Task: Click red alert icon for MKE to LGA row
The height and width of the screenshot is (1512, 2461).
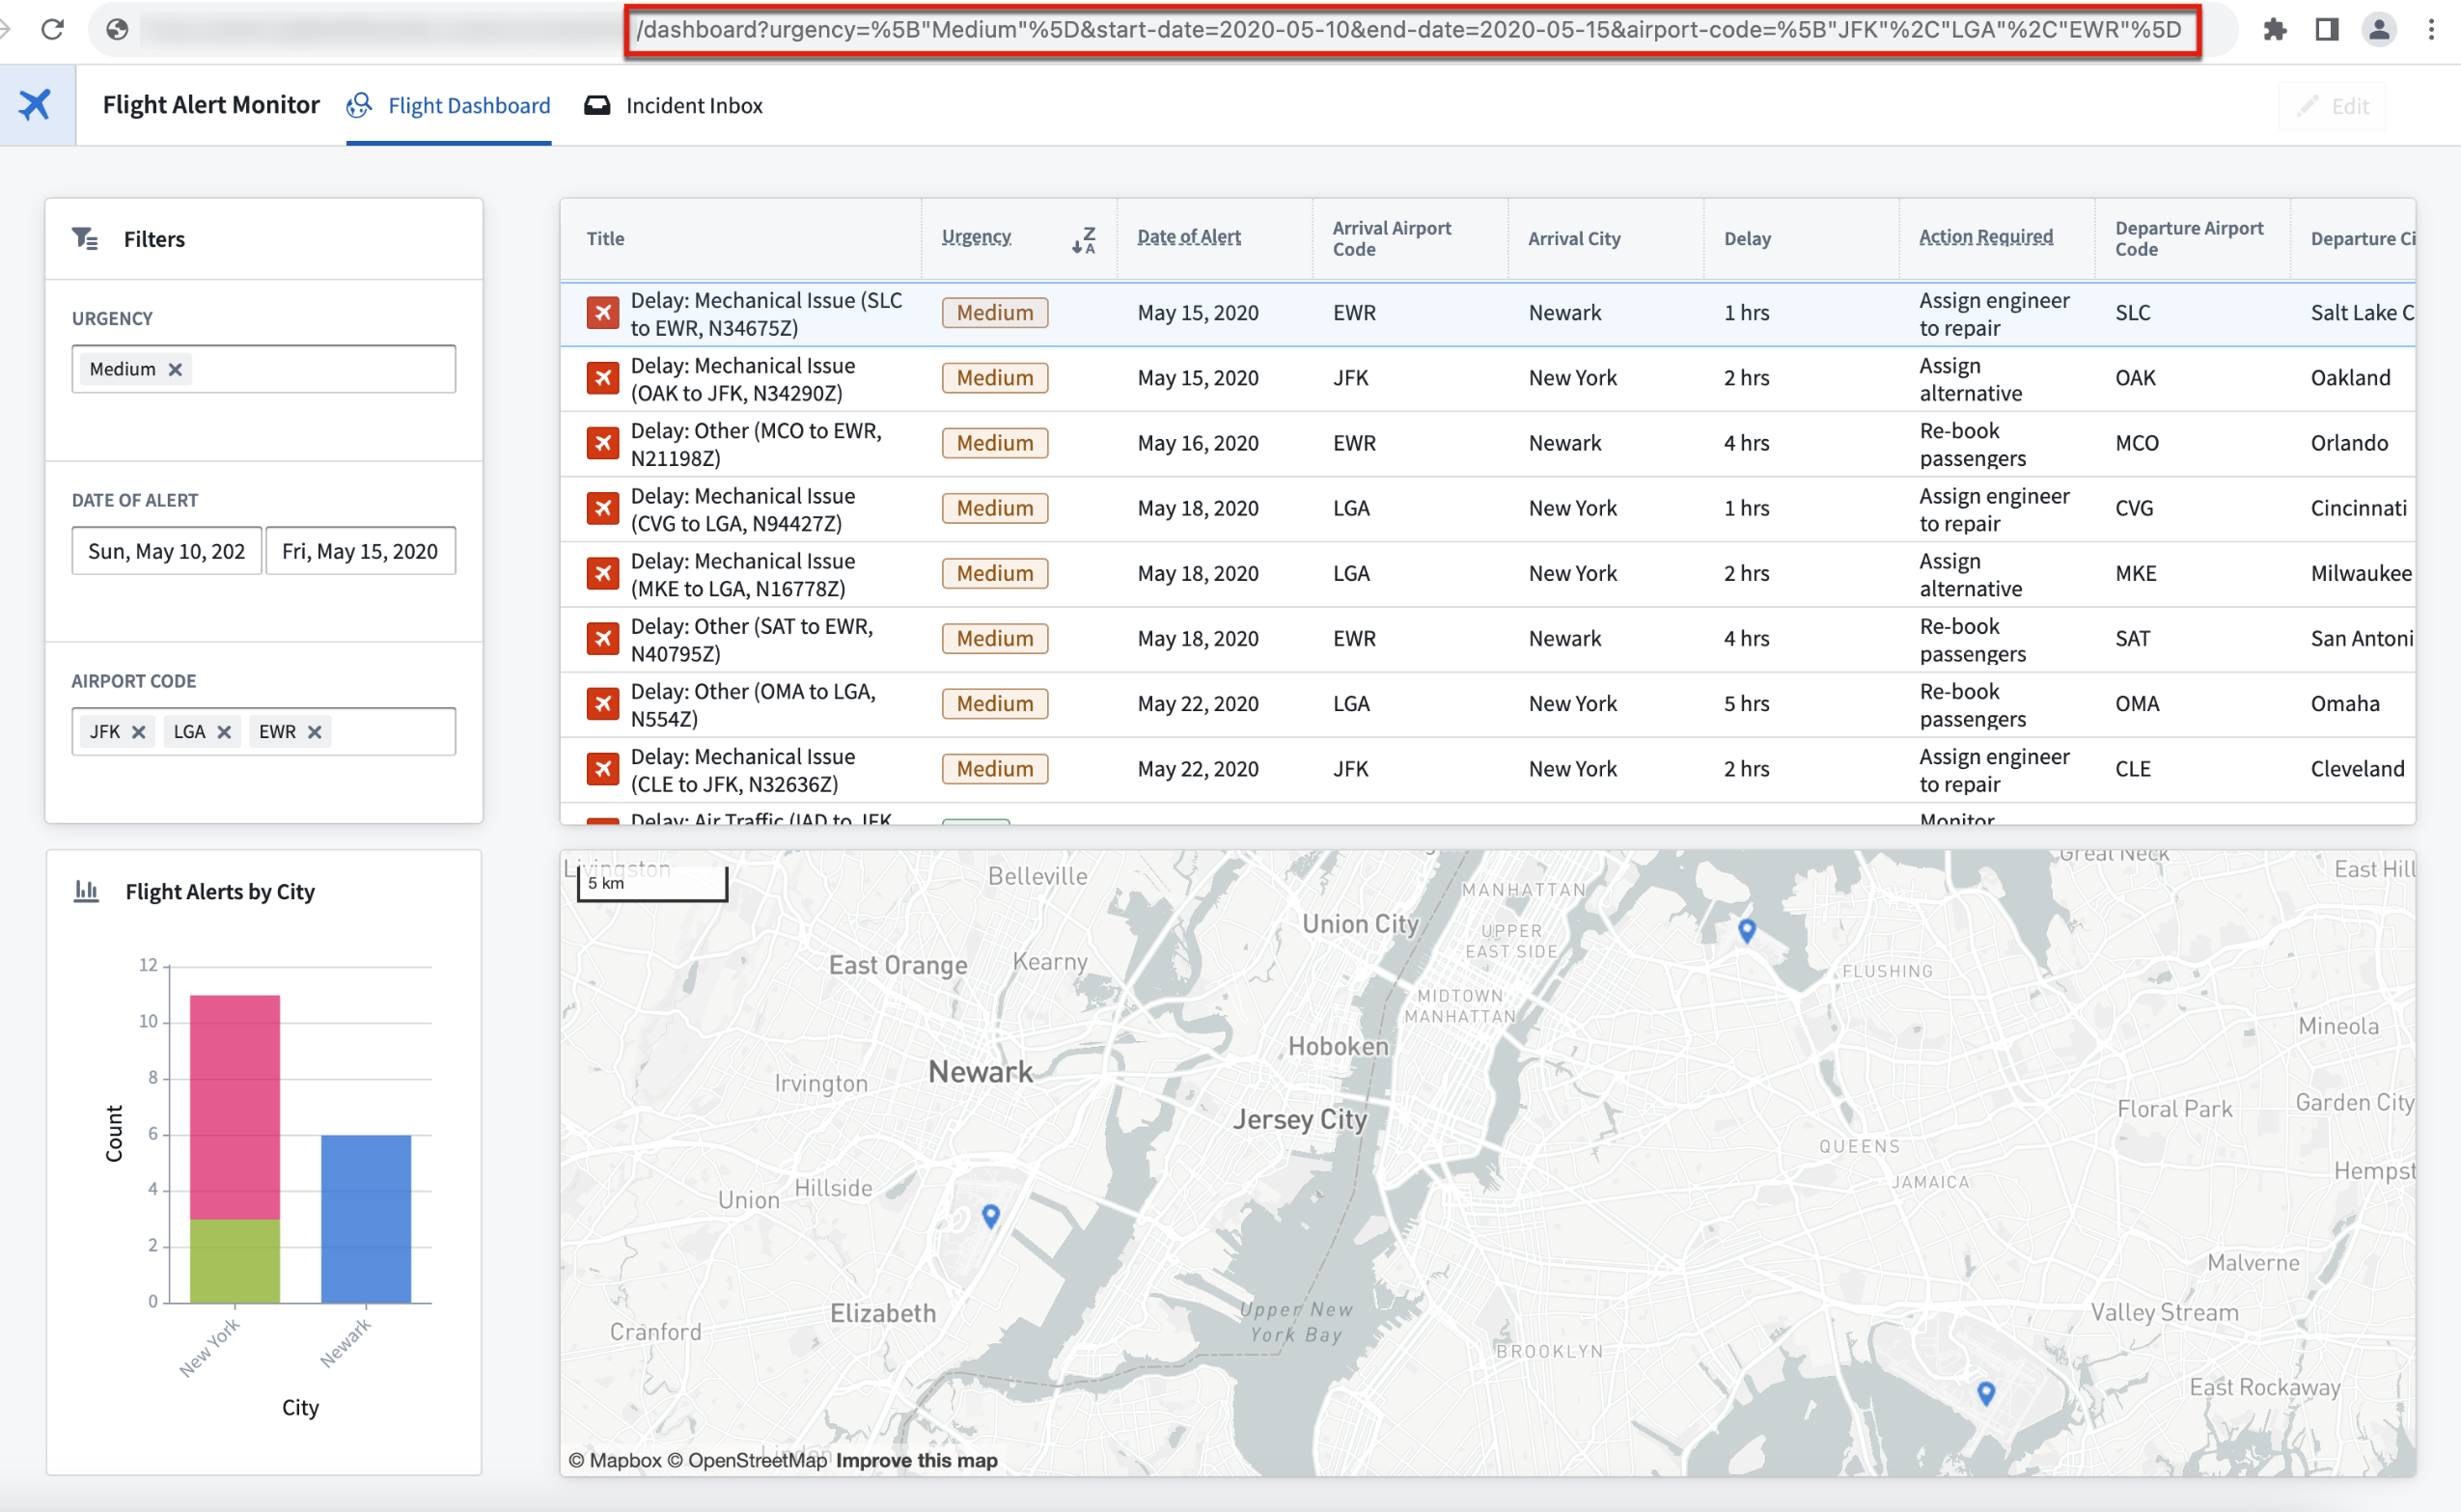Action: point(602,573)
